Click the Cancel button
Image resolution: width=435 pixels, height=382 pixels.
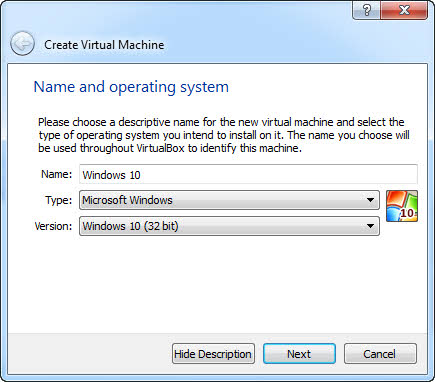pos(380,354)
